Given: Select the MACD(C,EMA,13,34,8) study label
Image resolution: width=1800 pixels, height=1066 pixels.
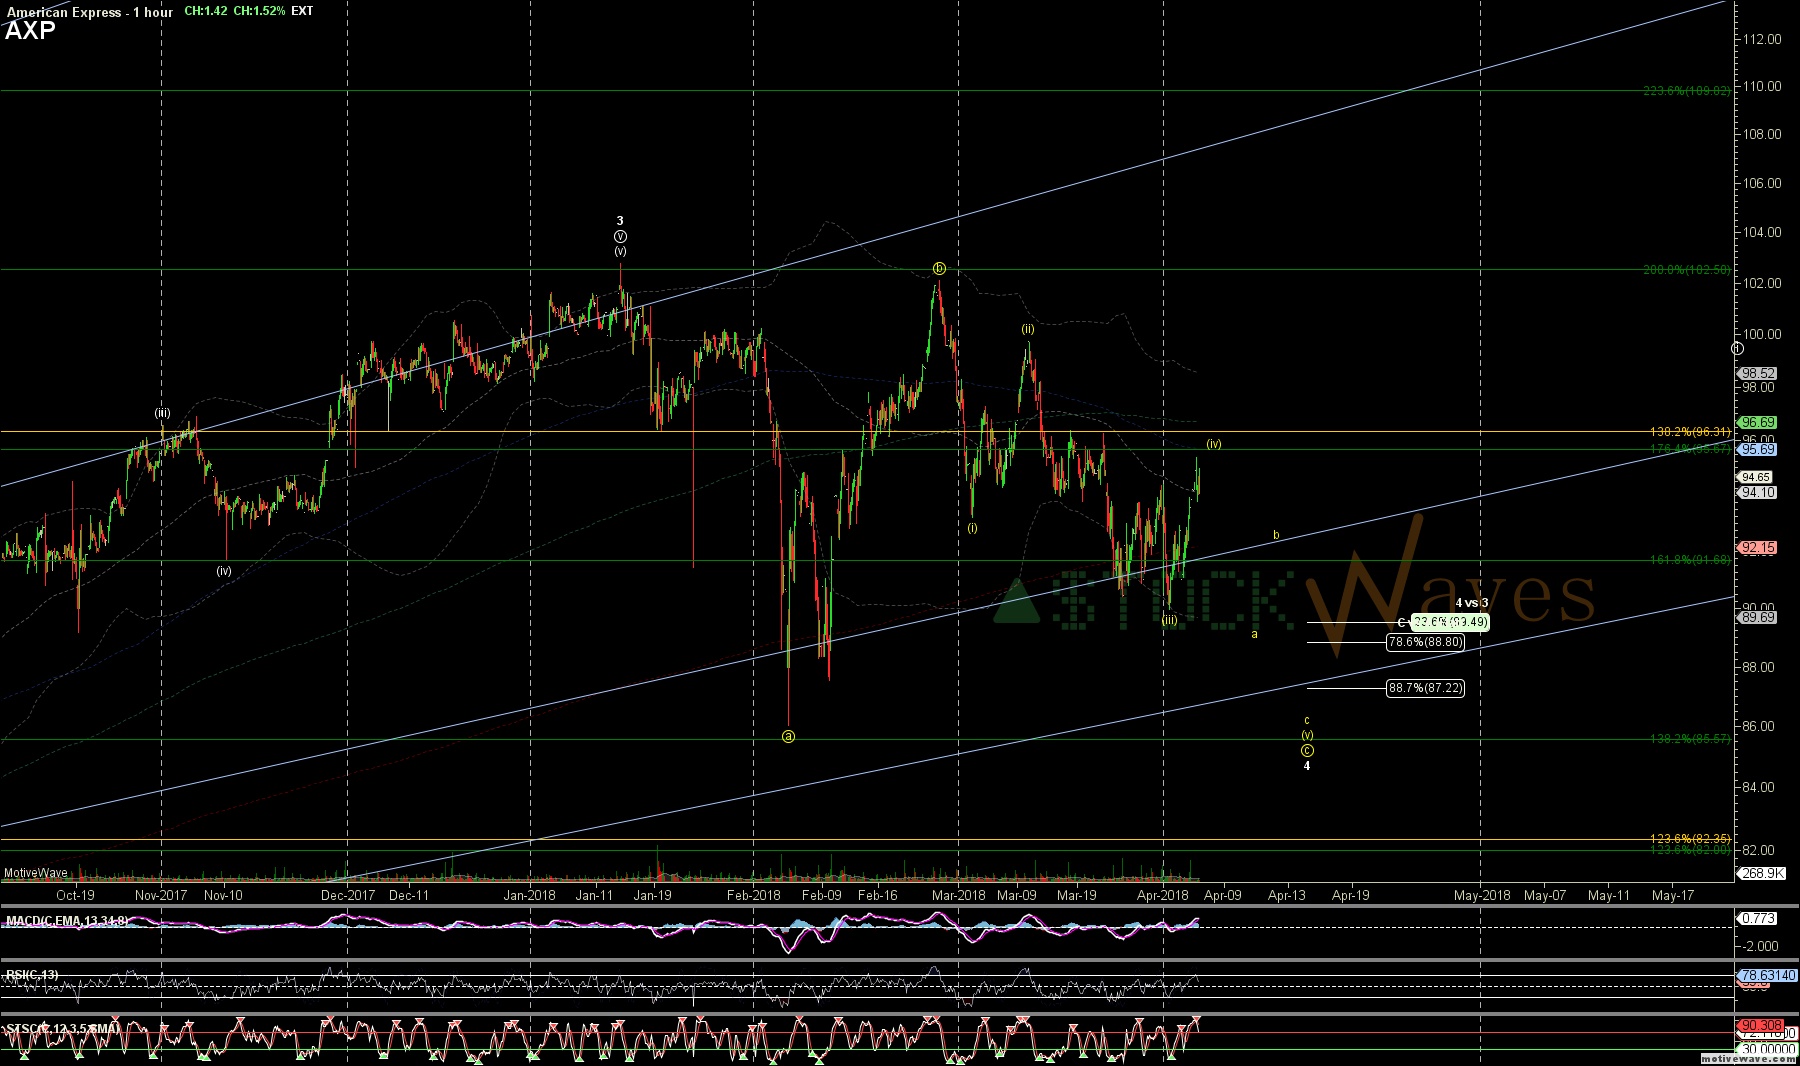Looking at the screenshot, I should [x=66, y=920].
